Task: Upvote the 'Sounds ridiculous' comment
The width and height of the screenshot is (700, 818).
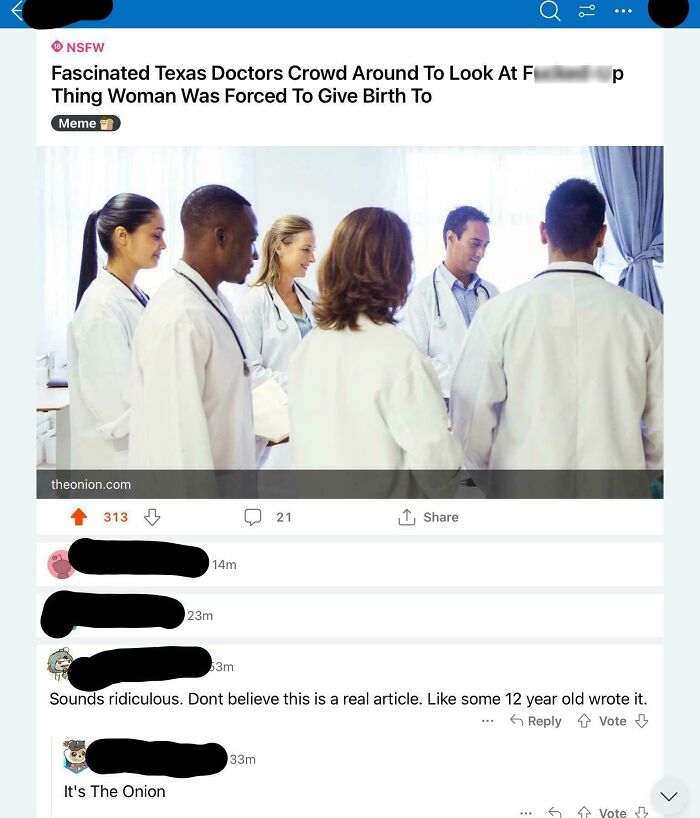Action: pyautogui.click(x=584, y=721)
